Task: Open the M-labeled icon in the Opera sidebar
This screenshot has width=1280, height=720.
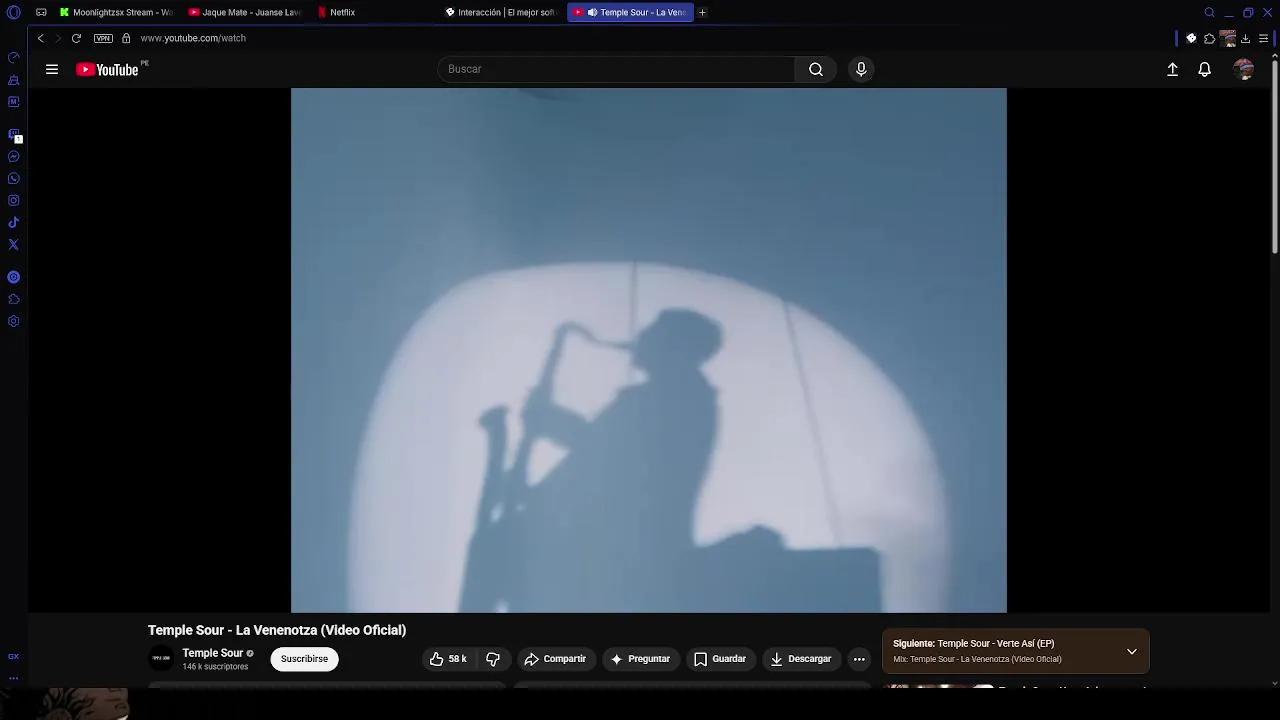Action: tap(14, 102)
